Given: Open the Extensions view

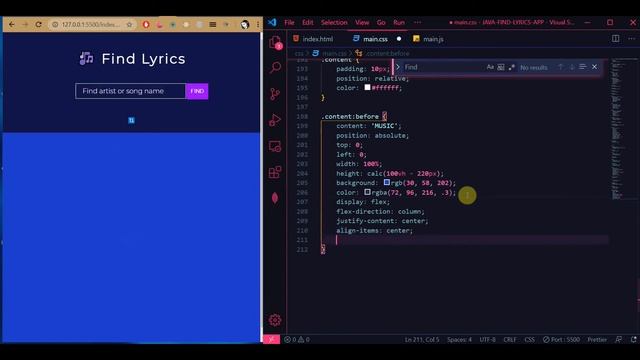Looking at the screenshot, I should (x=275, y=172).
